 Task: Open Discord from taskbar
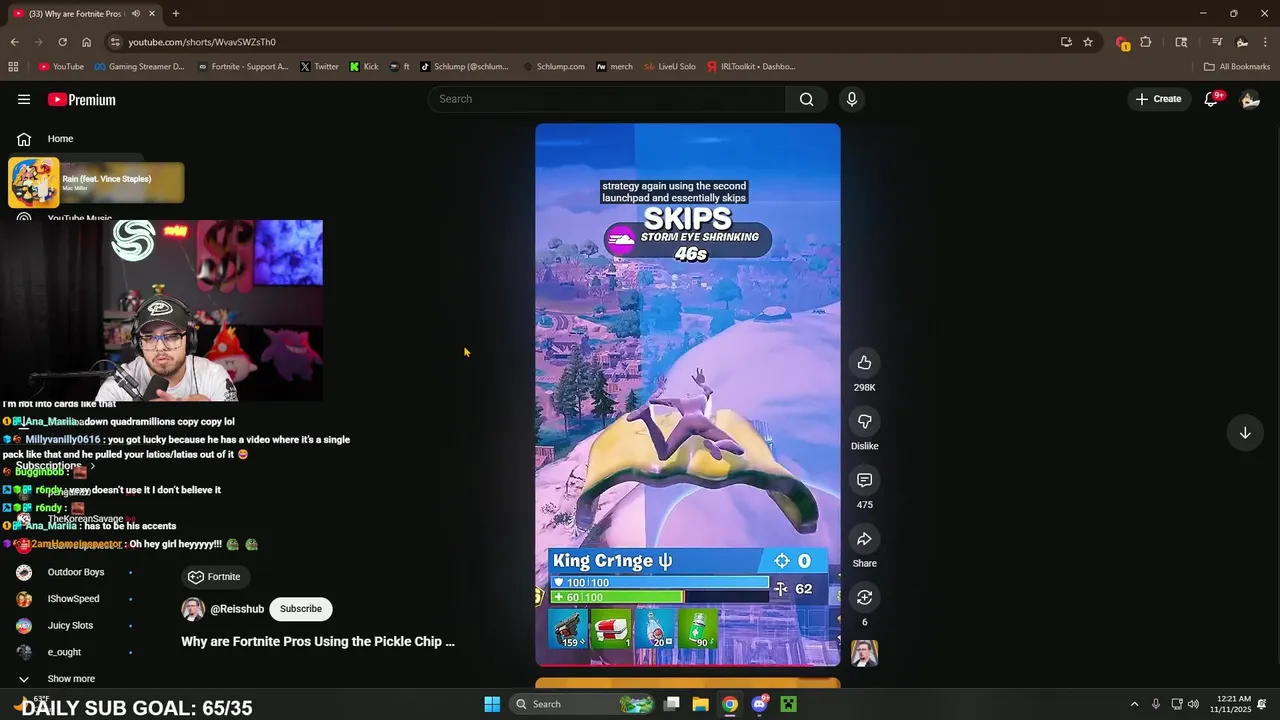(x=759, y=704)
